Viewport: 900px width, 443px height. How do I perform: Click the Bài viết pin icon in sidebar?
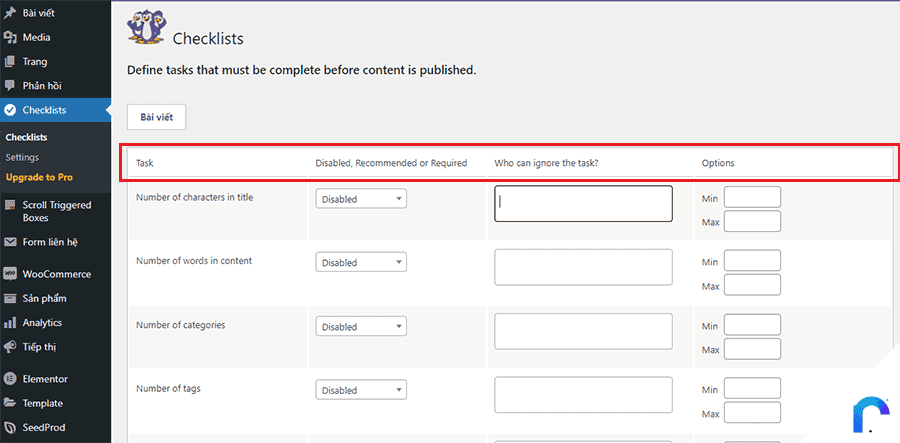tap(10, 13)
